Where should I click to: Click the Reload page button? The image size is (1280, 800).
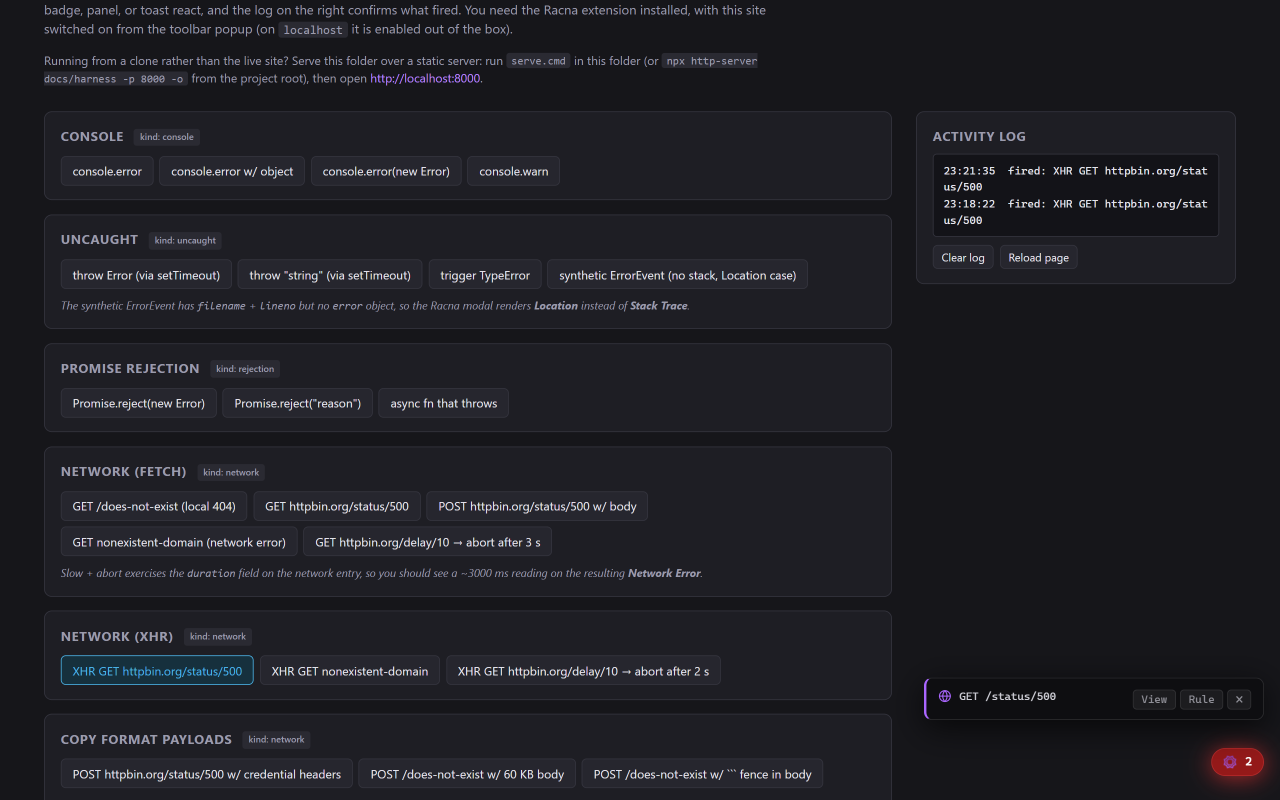click(x=1038, y=257)
